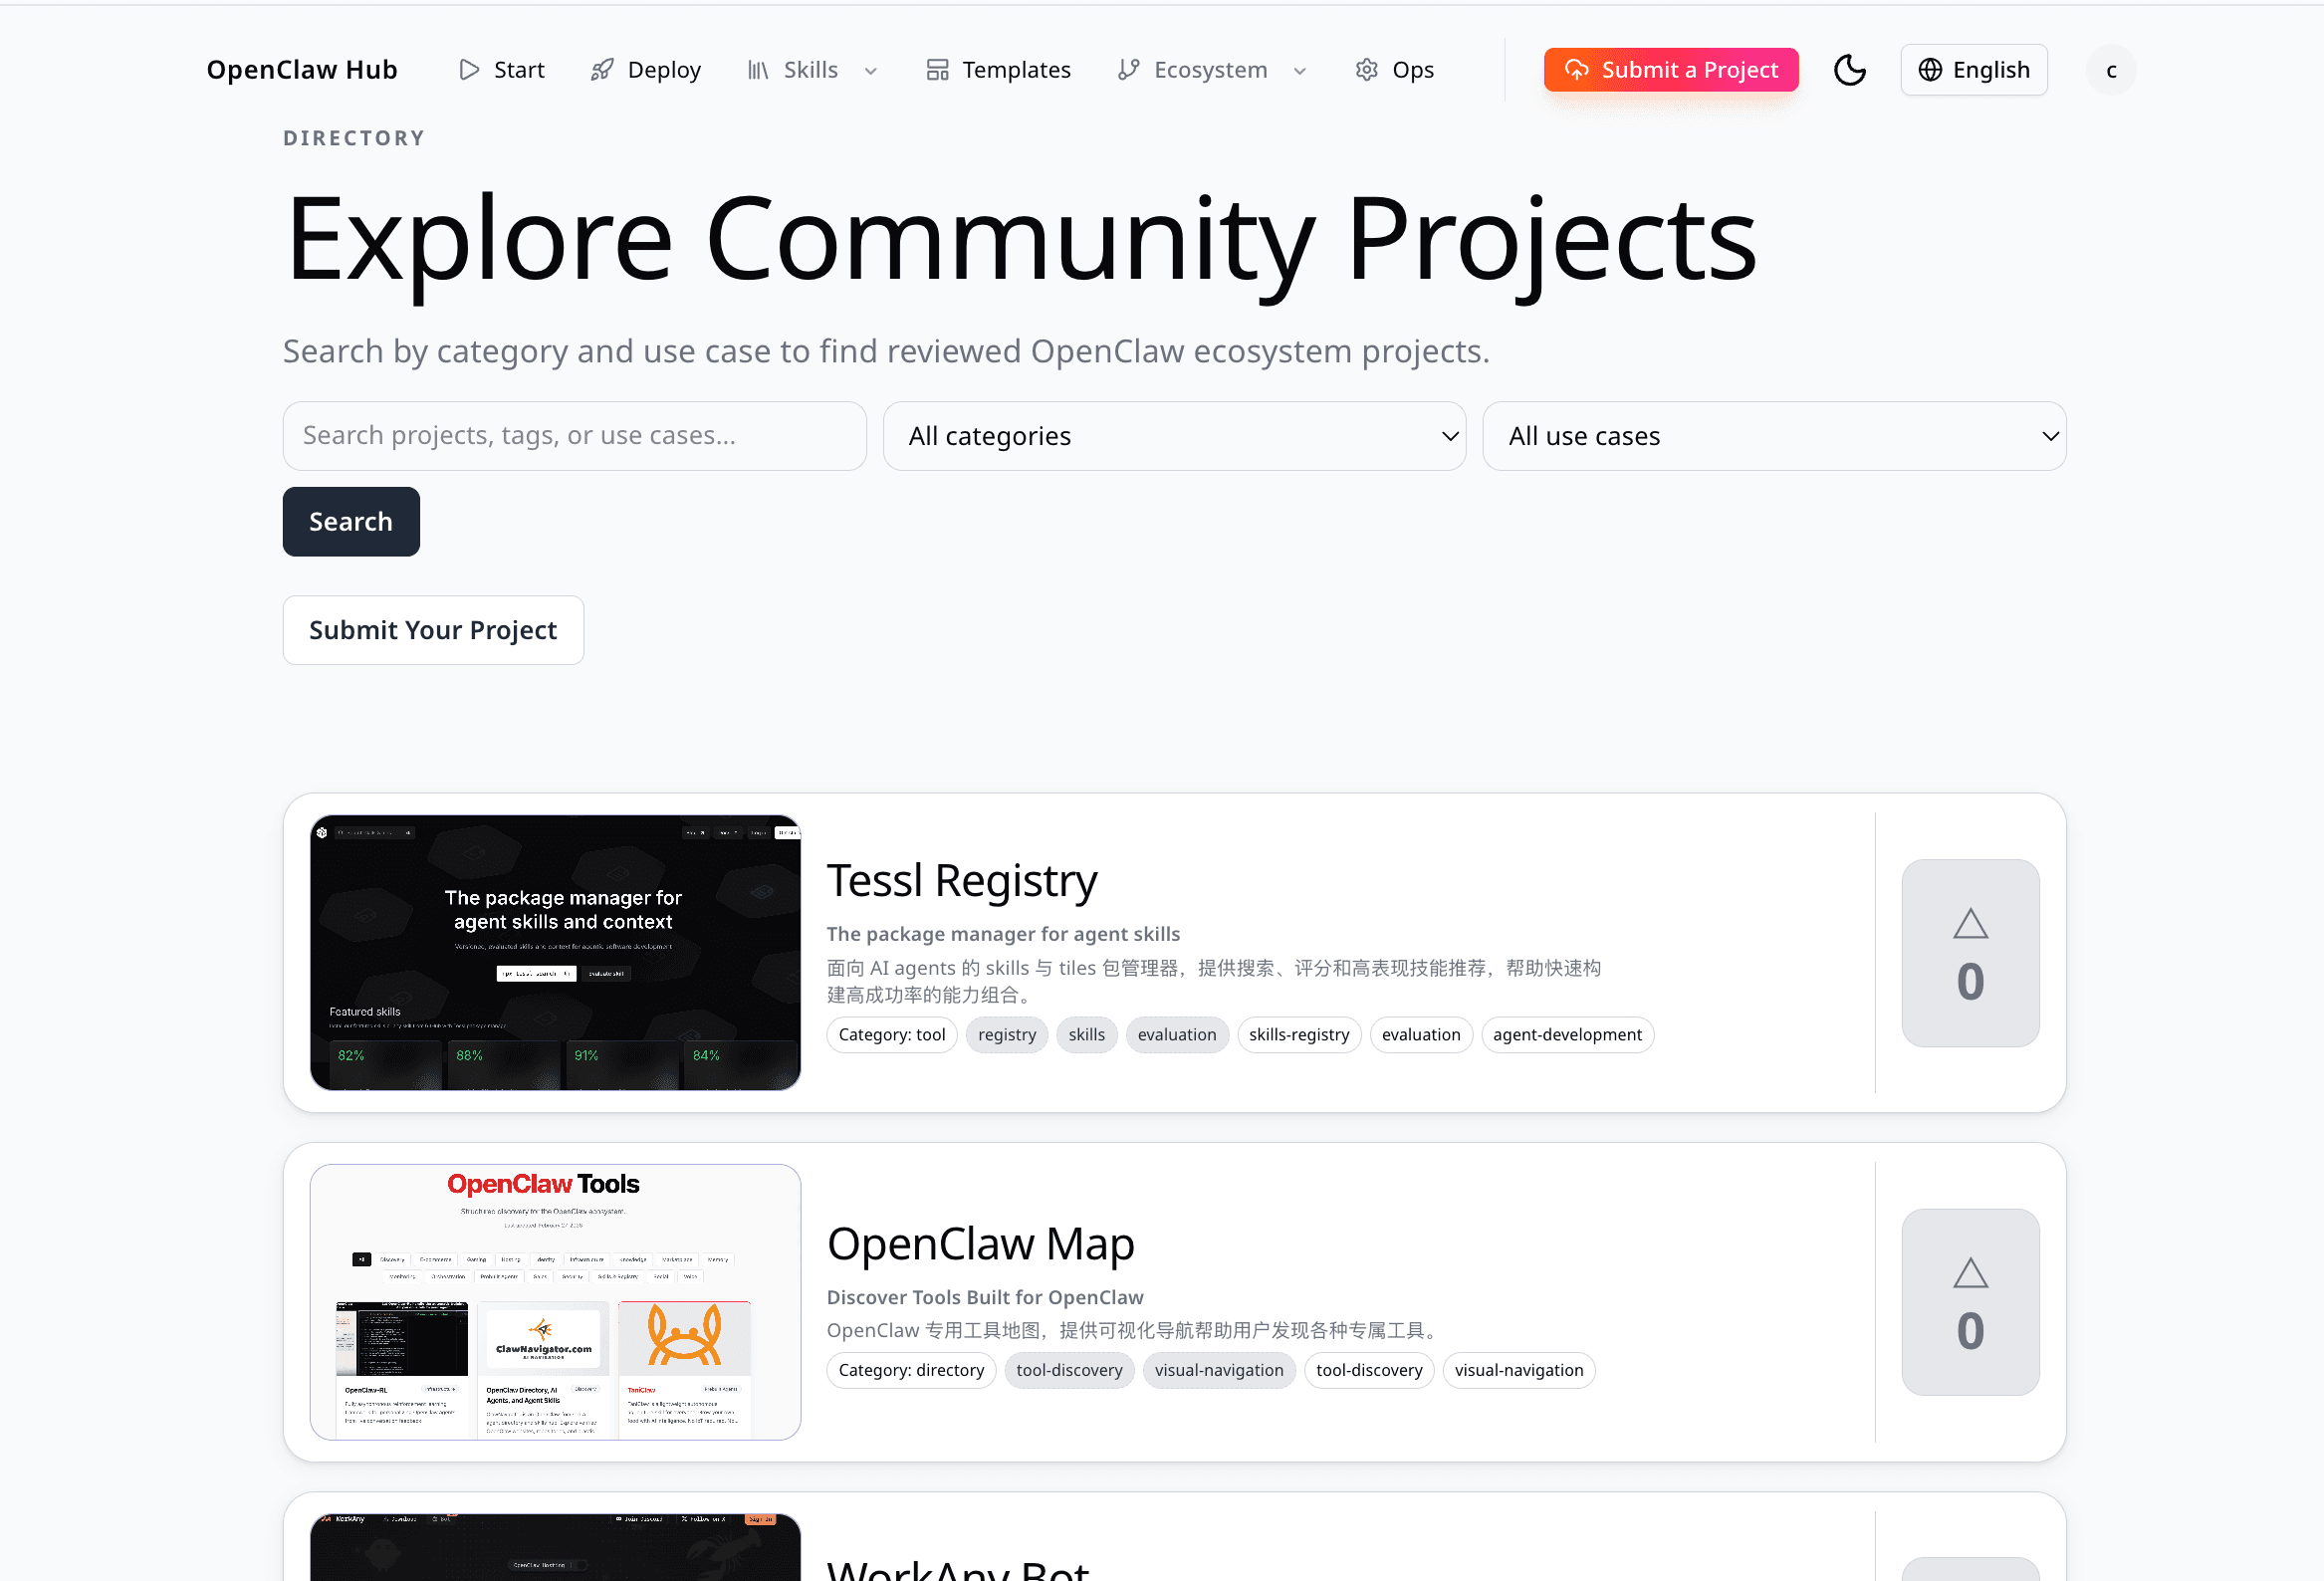Click the globe icon on the English button

click(x=1929, y=70)
